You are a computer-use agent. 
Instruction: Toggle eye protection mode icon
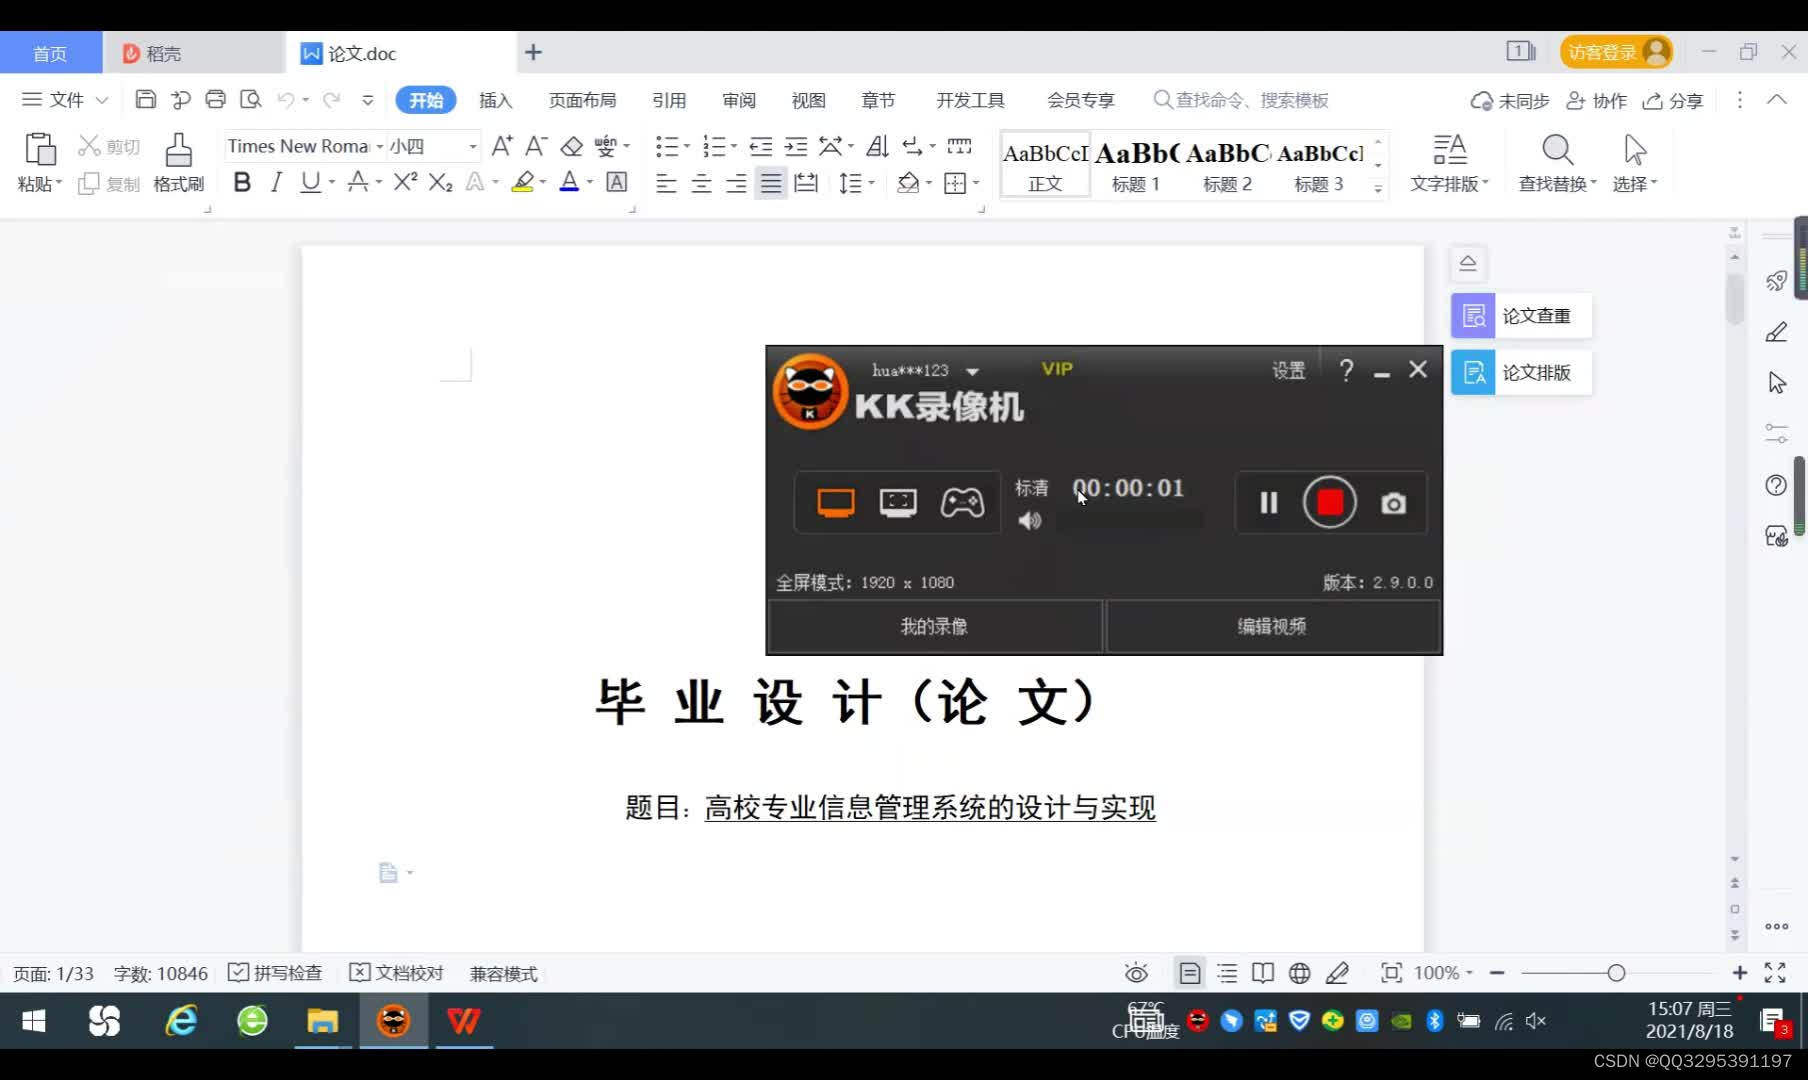point(1136,973)
